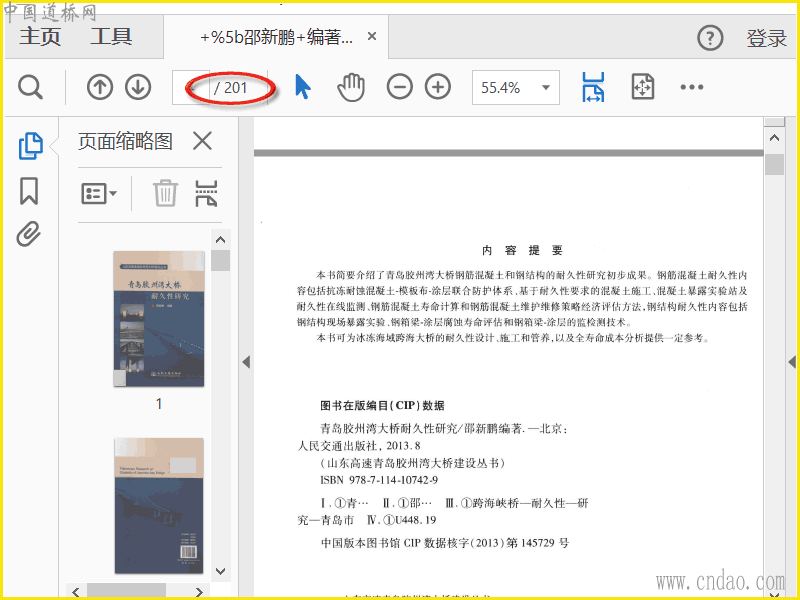Image resolution: width=800 pixels, height=600 pixels.
Task: Click the page number input field
Action: 191,88
